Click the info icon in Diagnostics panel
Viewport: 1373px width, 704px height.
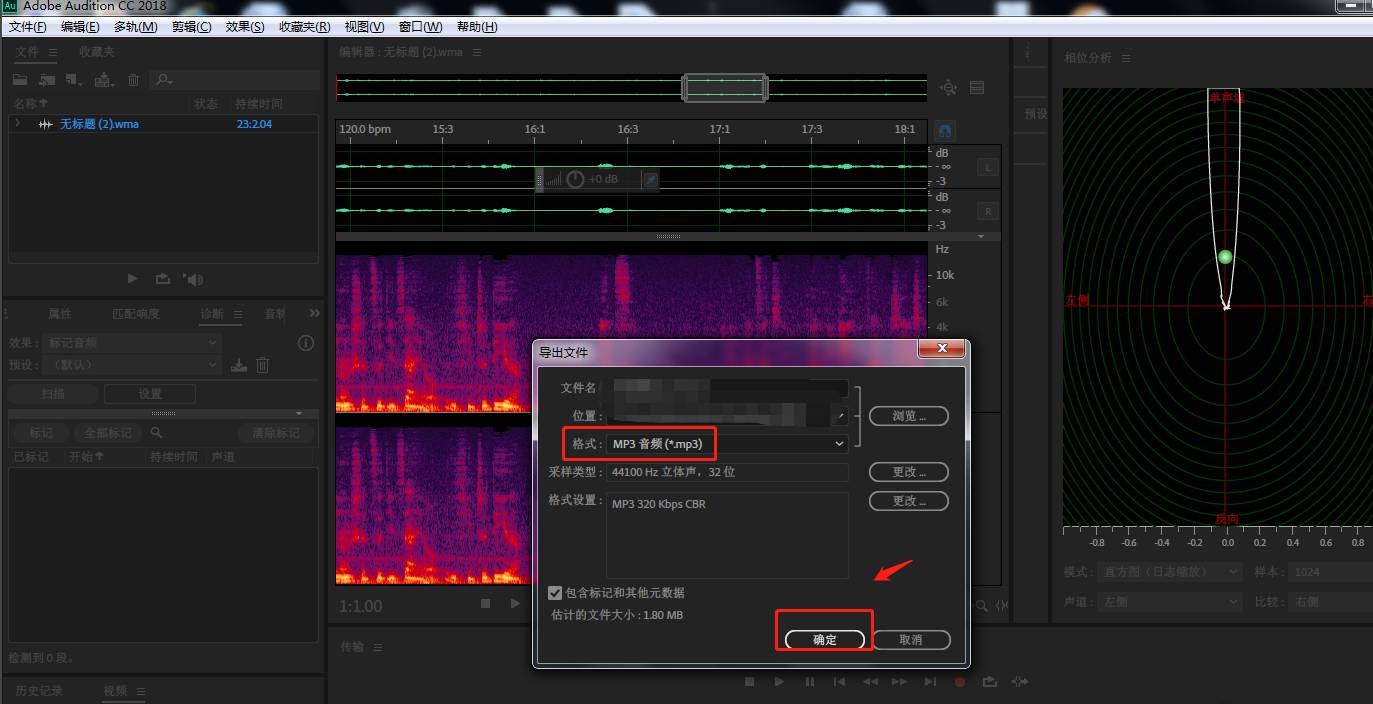[x=306, y=343]
